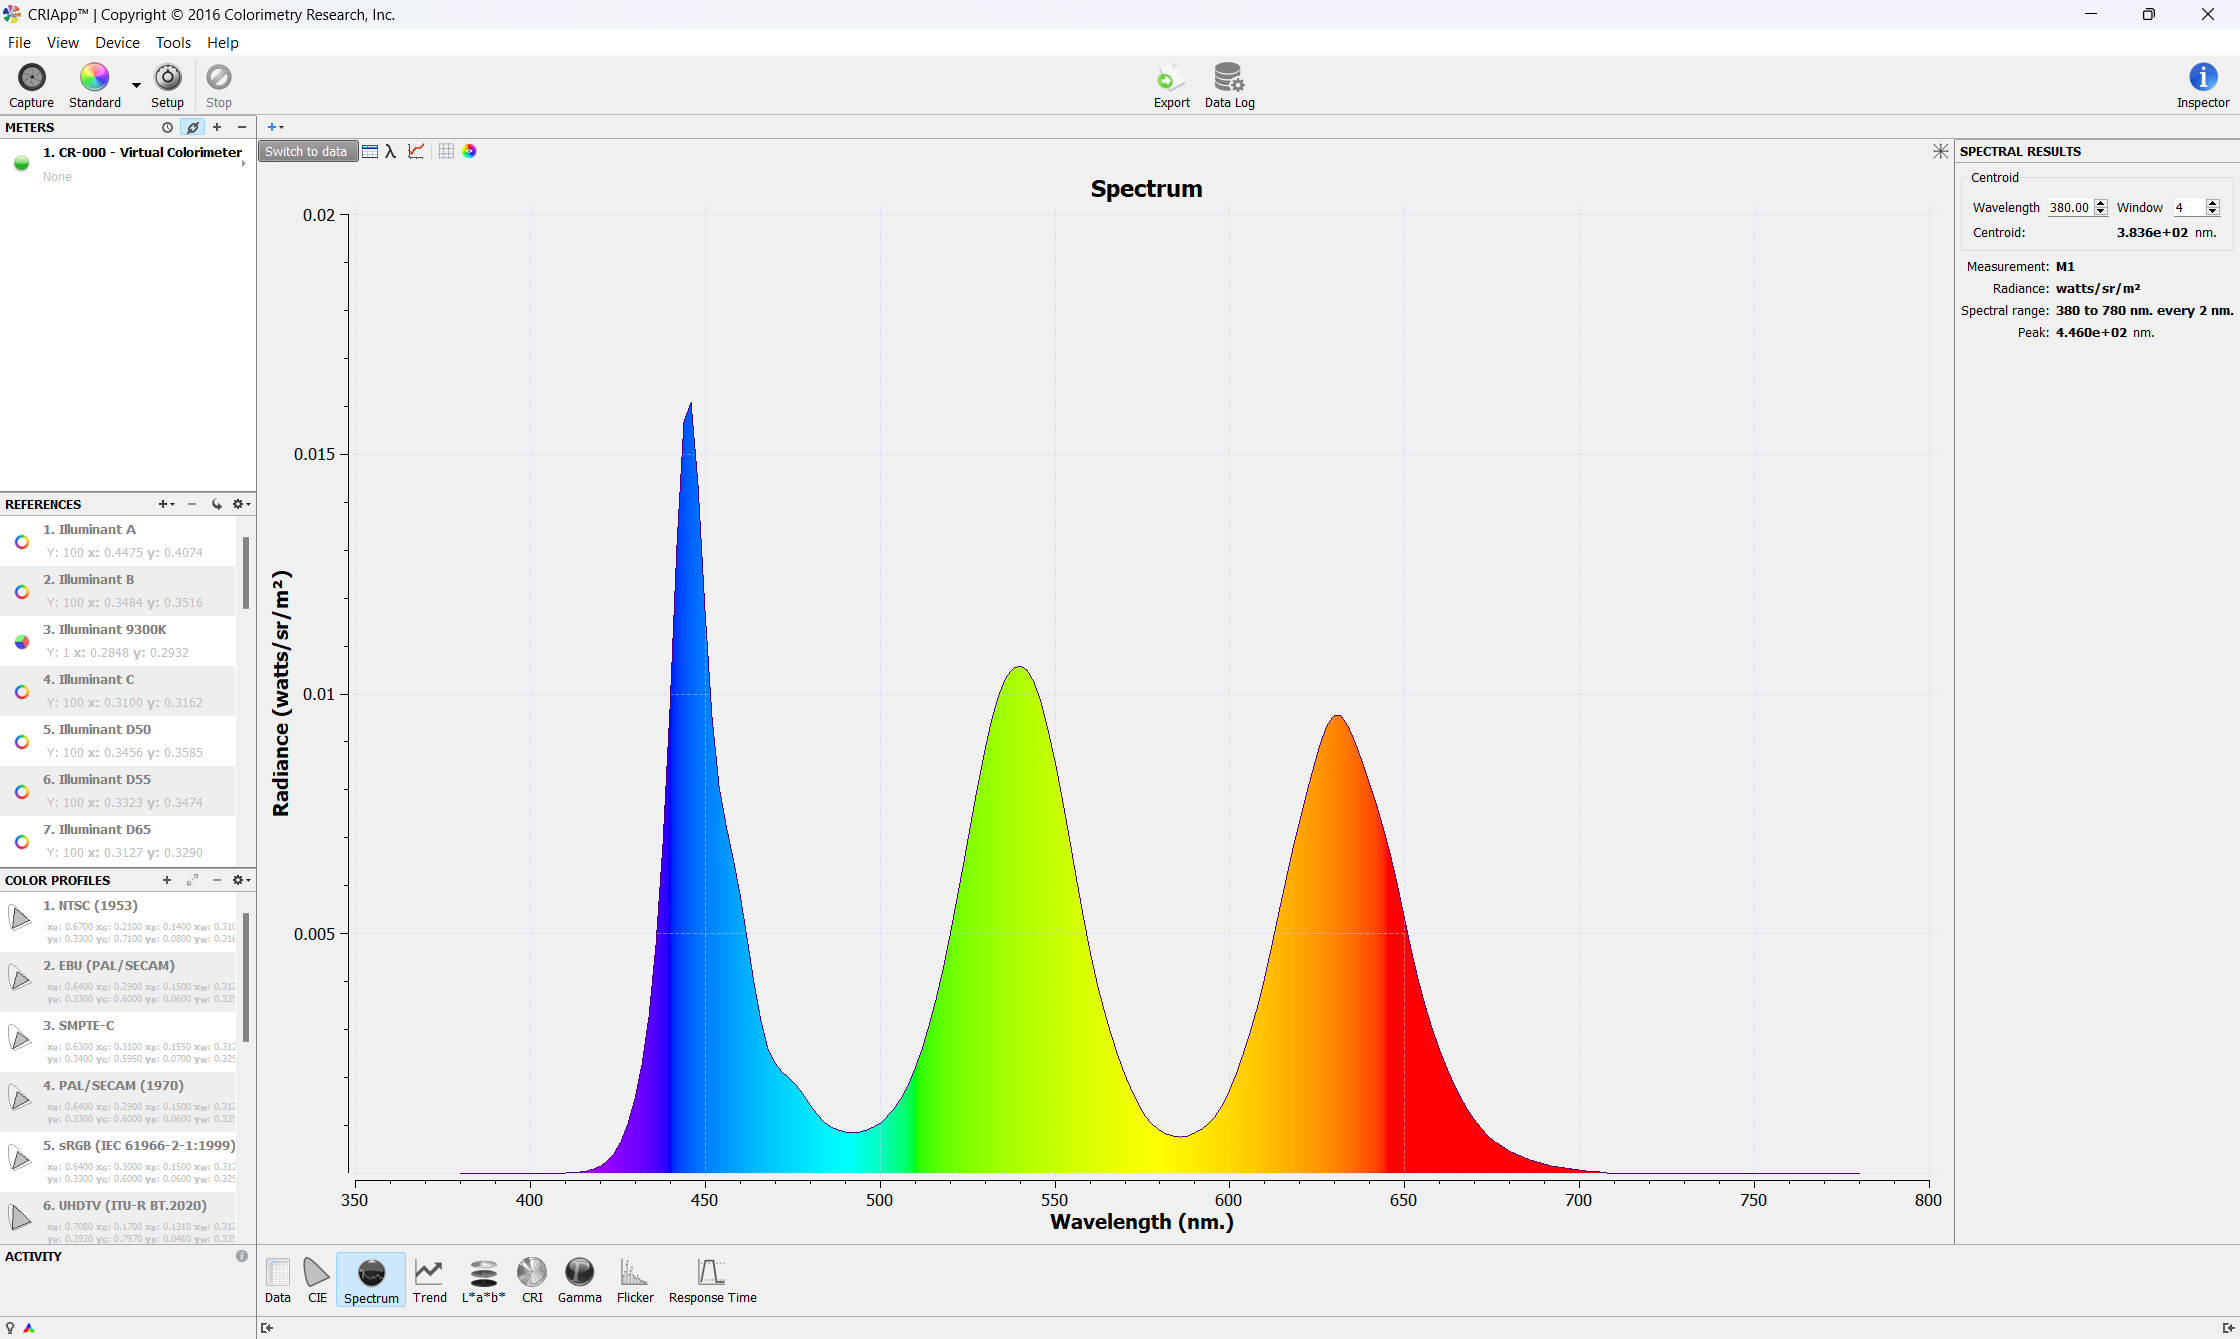2240x1339 pixels.
Task: Expand the Standard dropdown arrow
Action: pyautogui.click(x=136, y=86)
